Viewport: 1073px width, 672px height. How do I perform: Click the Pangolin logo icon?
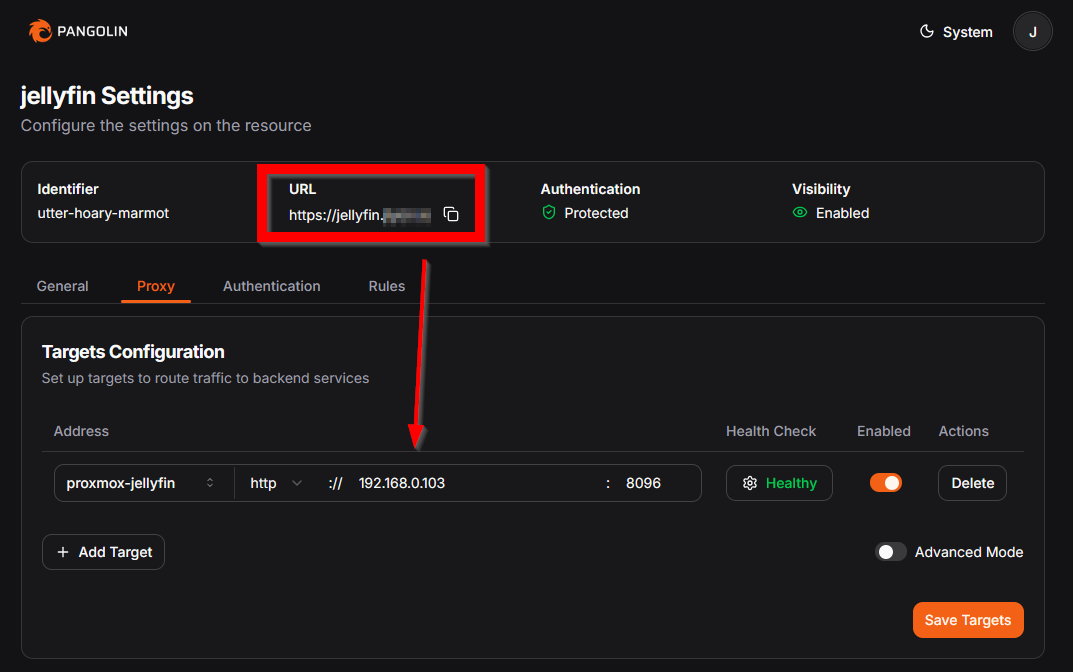[40, 32]
